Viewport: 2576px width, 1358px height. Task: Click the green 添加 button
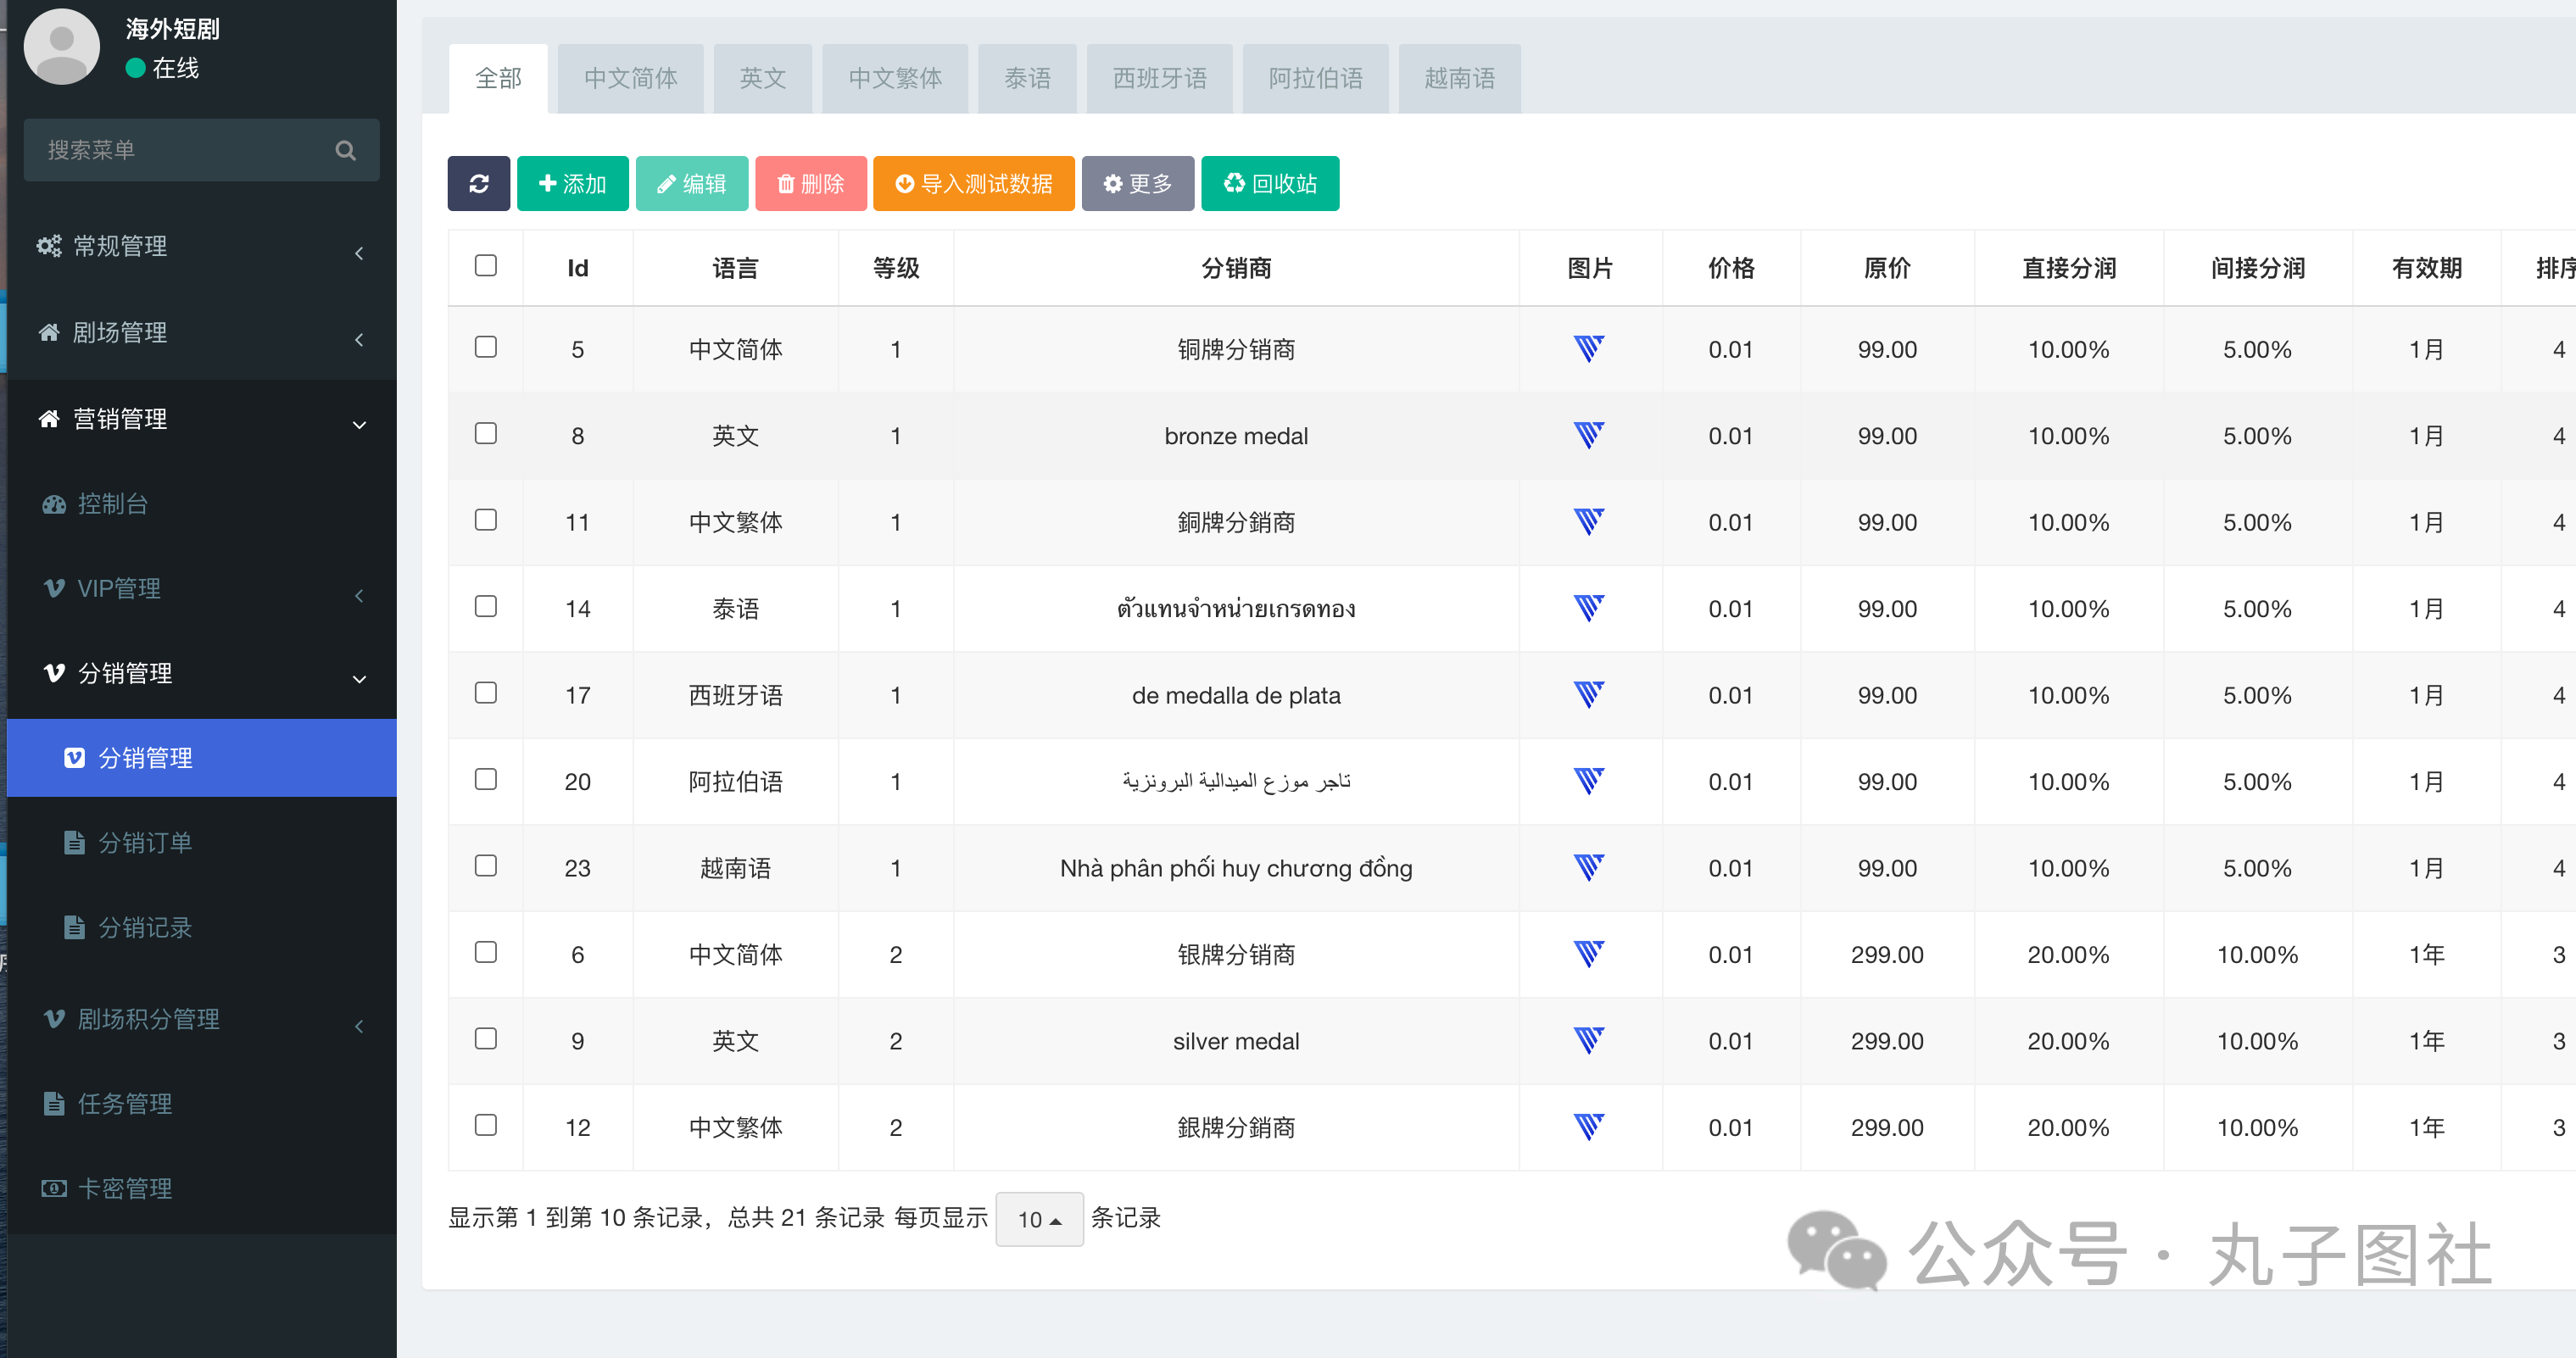(x=573, y=184)
